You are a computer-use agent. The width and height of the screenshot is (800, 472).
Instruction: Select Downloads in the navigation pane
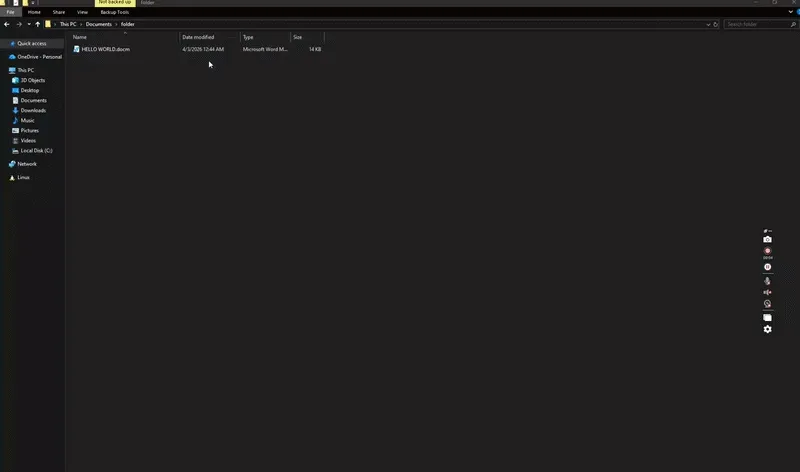[x=33, y=110]
